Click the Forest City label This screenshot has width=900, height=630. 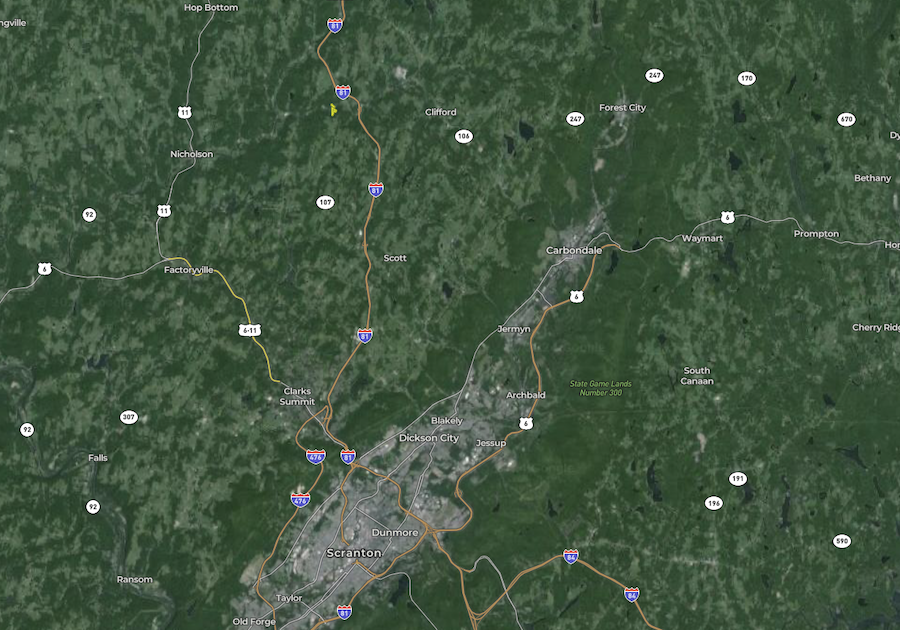[x=622, y=107]
